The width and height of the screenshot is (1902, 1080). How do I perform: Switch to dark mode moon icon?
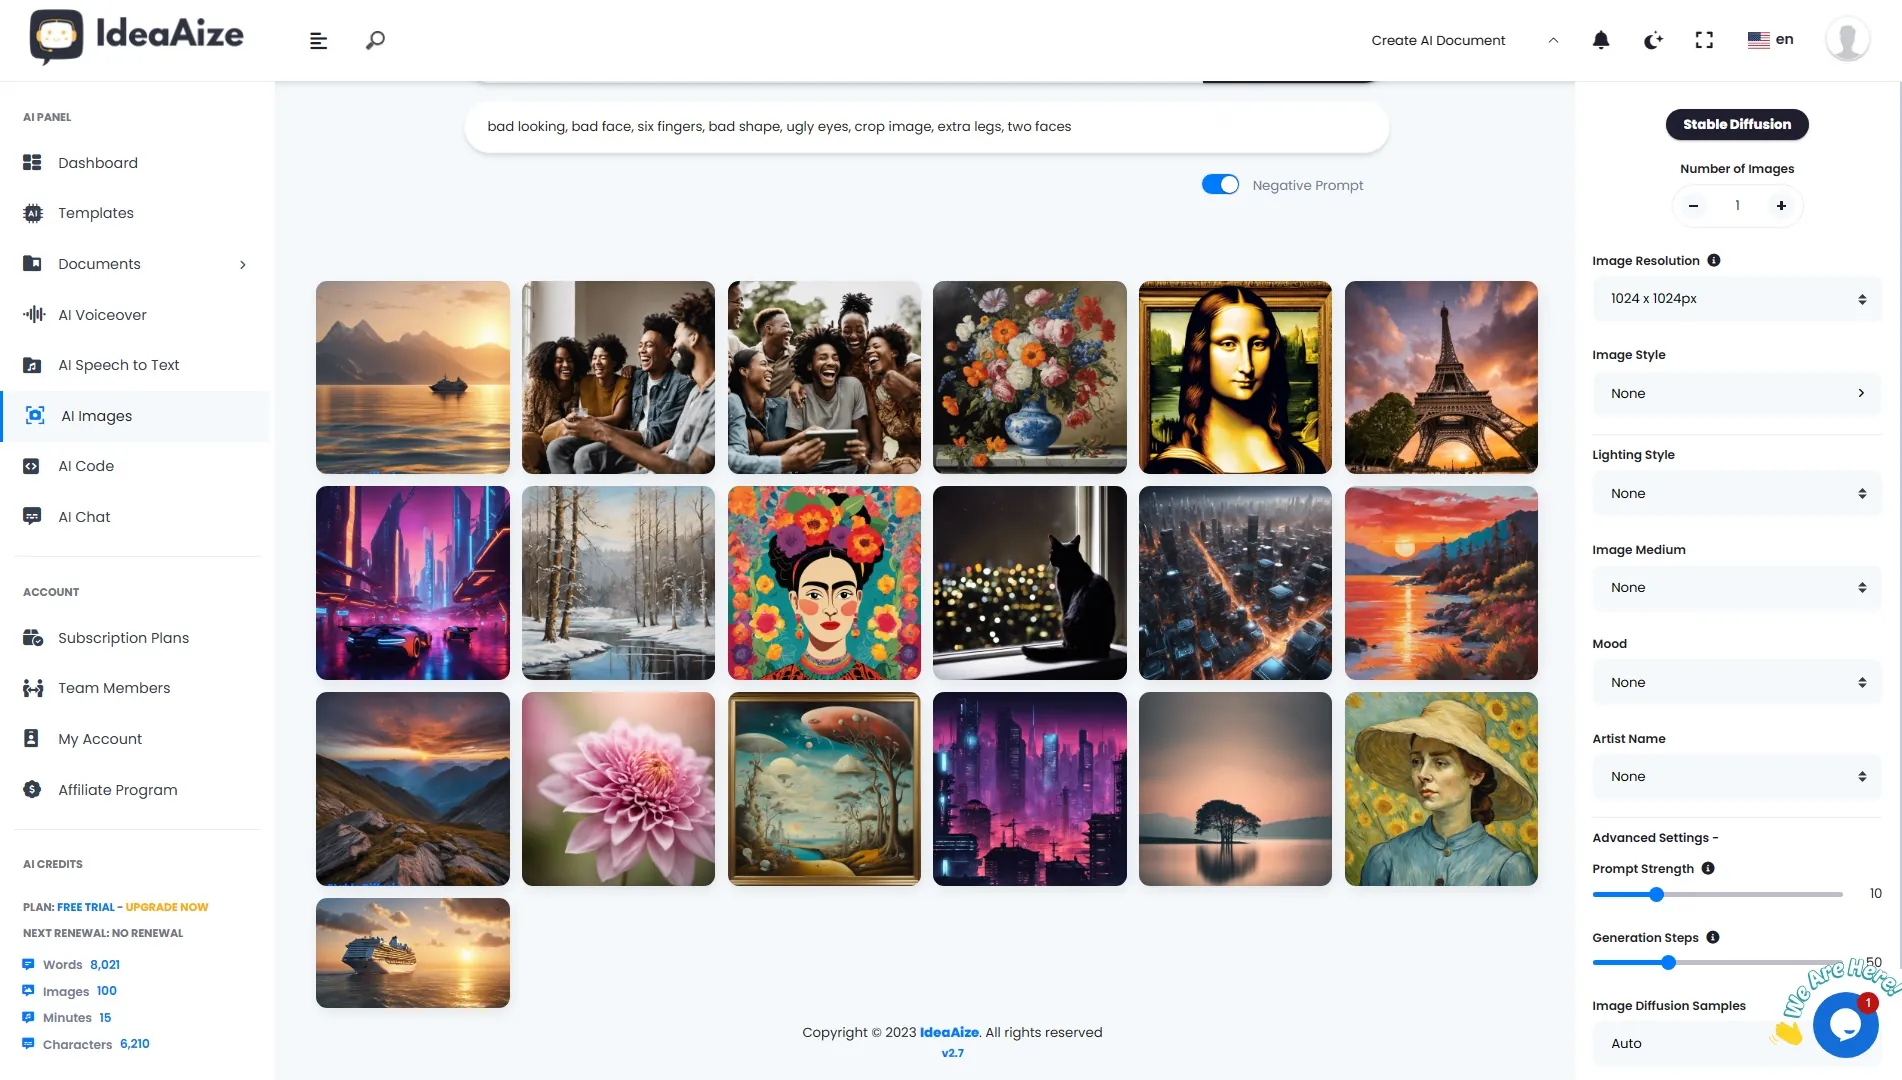coord(1653,40)
